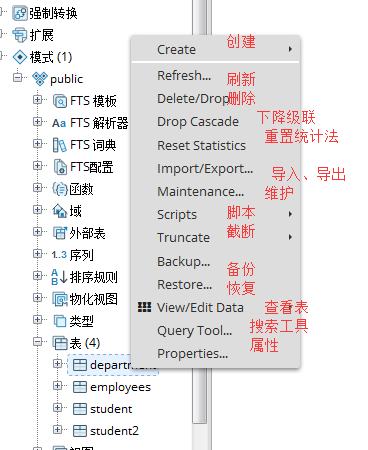Select the 类型 tree label
The width and height of the screenshot is (368, 450).
point(81,321)
